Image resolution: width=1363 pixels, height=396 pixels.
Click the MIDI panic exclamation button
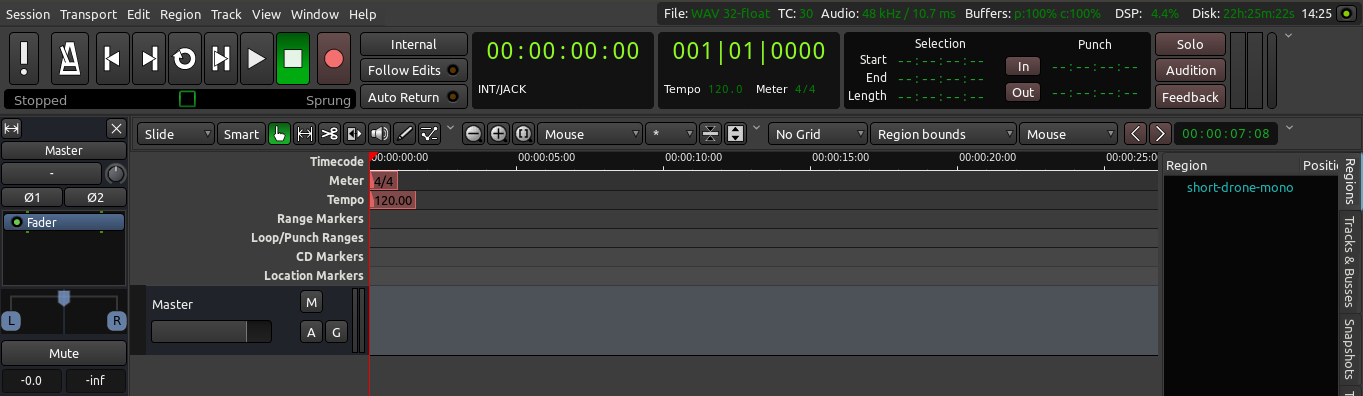[25, 58]
